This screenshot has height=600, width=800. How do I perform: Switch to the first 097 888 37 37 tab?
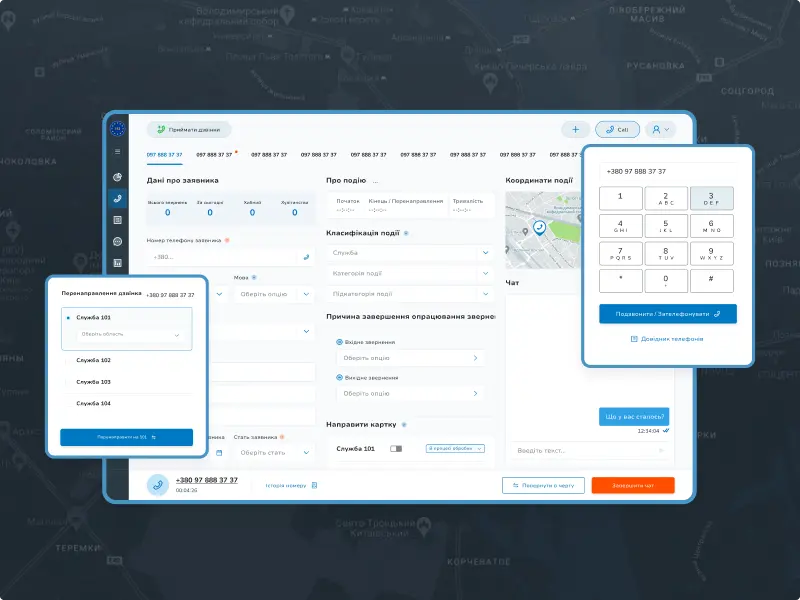(x=164, y=155)
